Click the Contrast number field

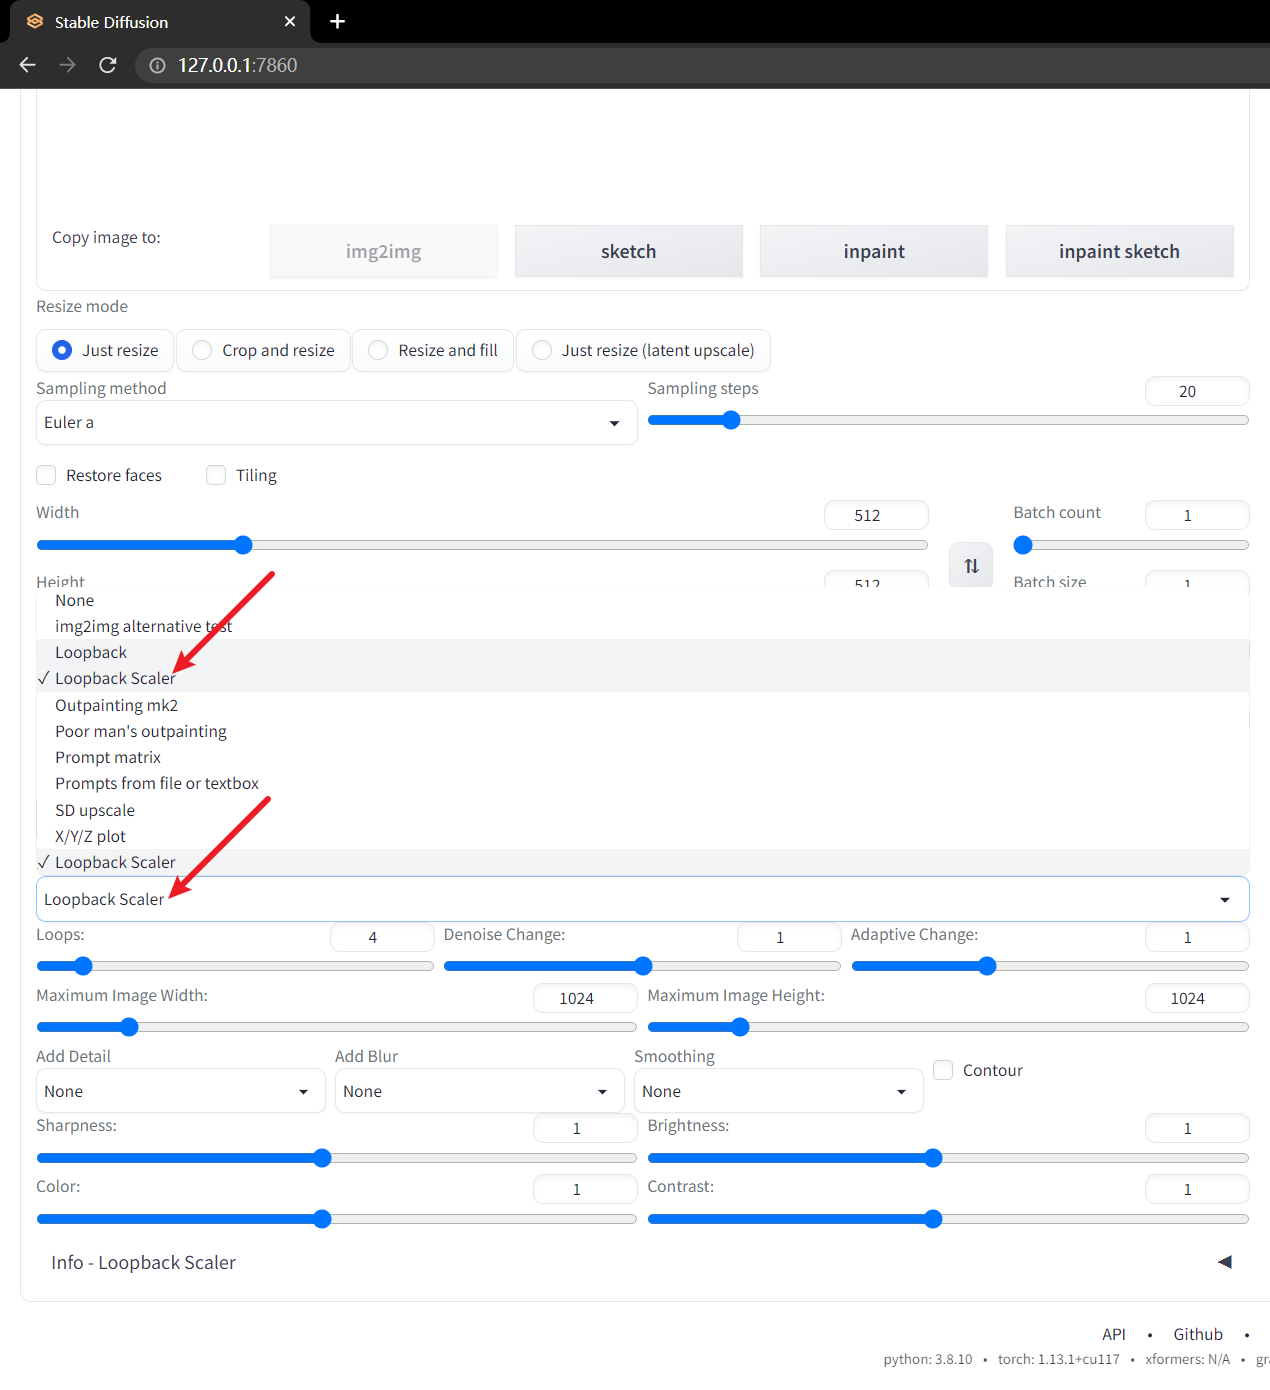[1197, 1189]
